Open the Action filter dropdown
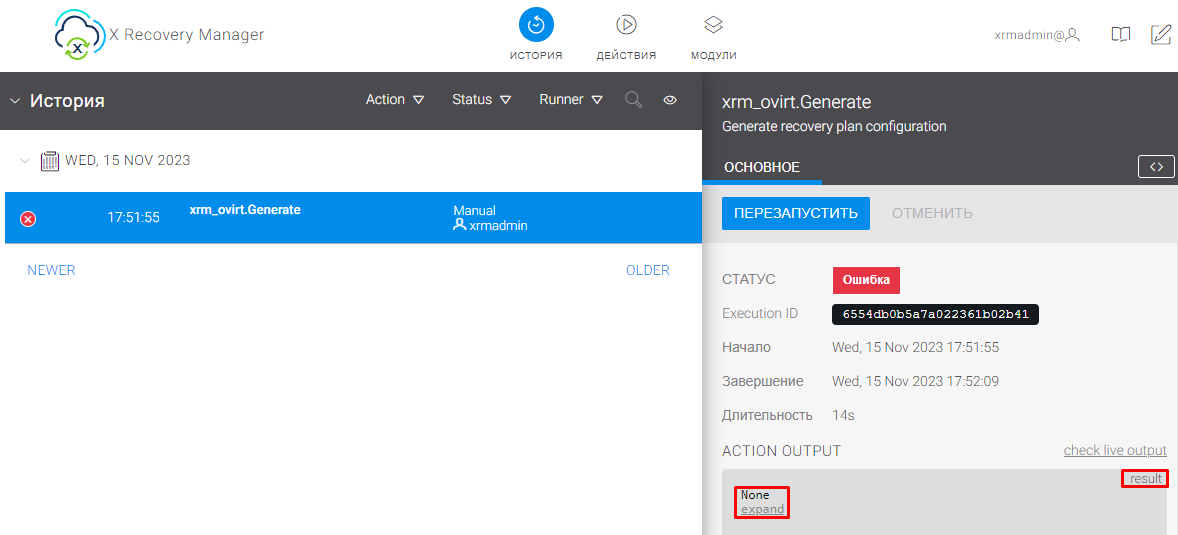The height and width of the screenshot is (535, 1178). 395,100
